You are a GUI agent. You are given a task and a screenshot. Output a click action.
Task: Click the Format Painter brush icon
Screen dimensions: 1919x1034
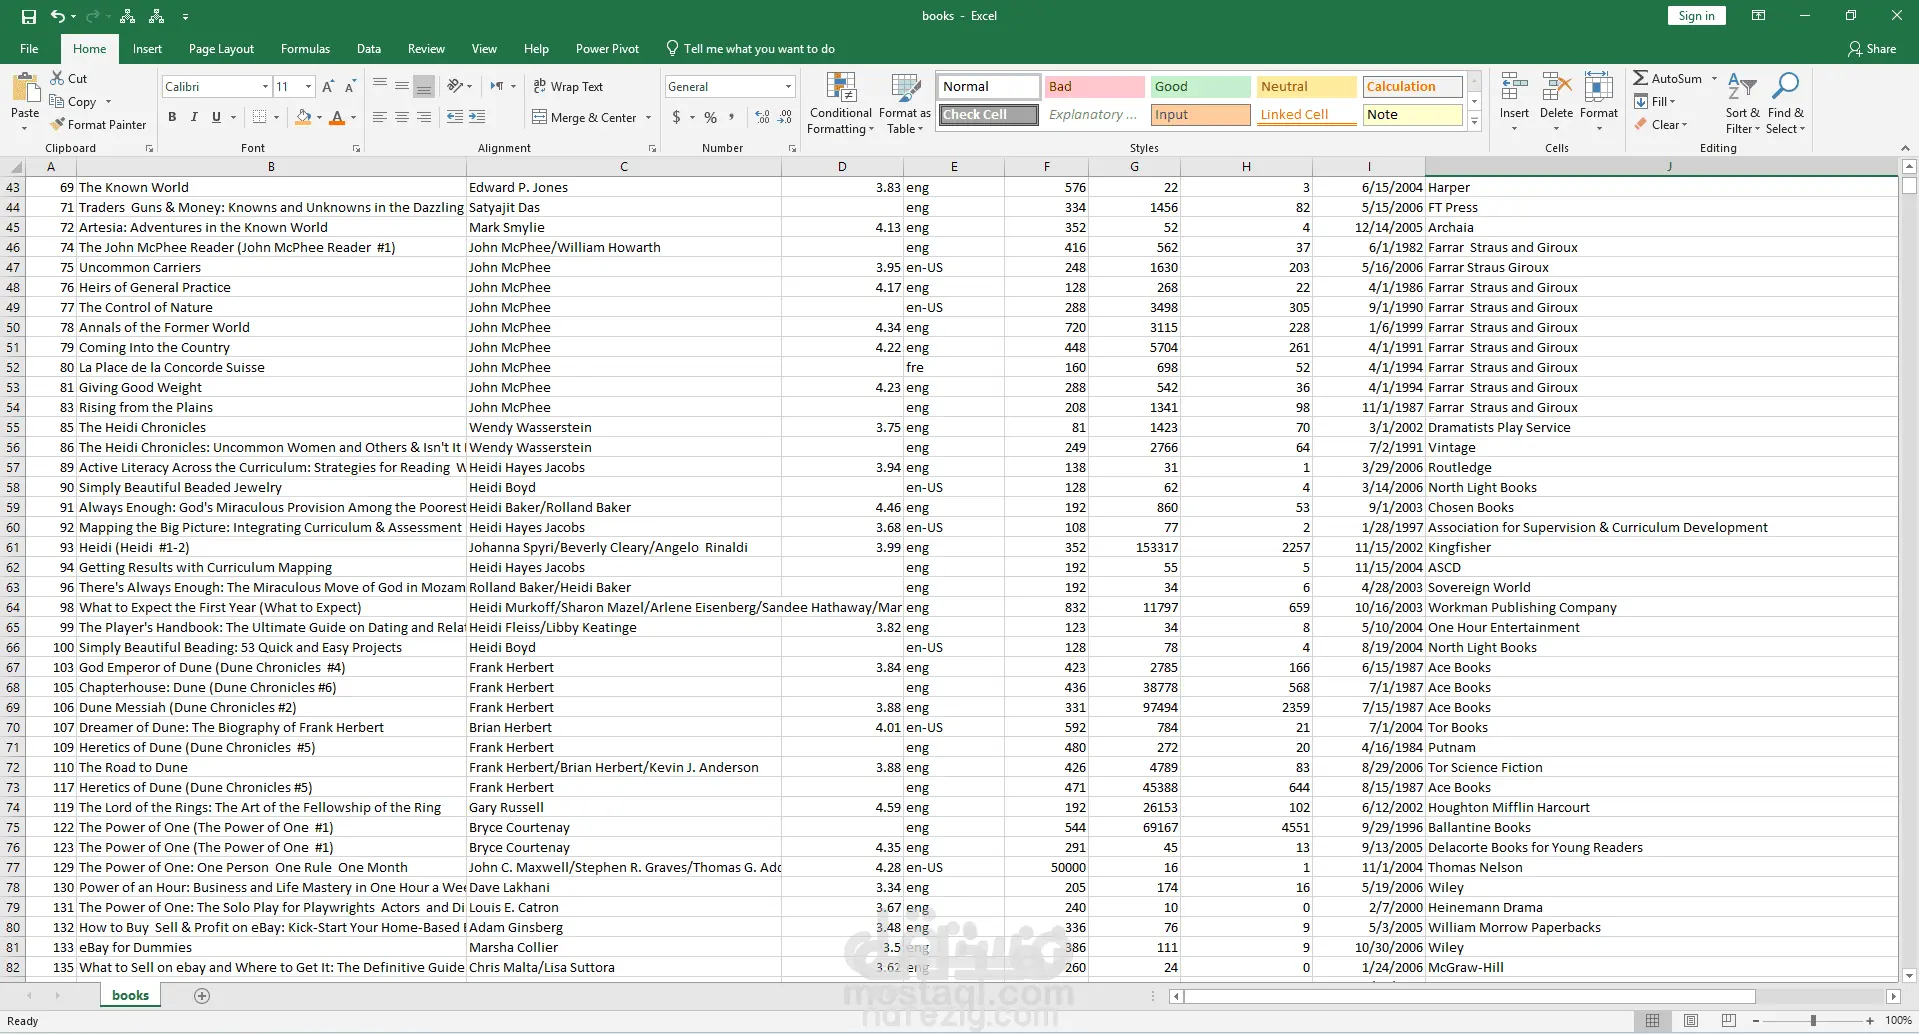click(x=58, y=125)
